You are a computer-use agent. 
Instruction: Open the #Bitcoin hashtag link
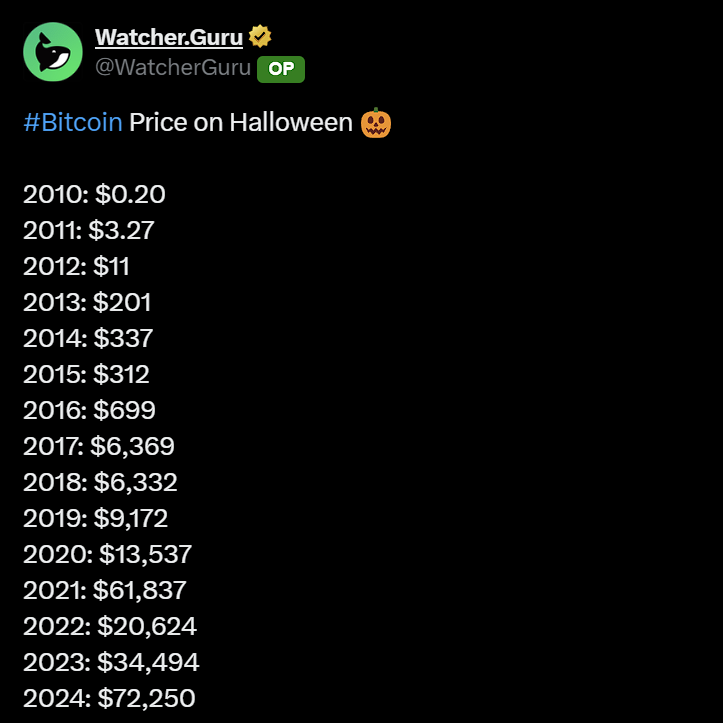[73, 124]
